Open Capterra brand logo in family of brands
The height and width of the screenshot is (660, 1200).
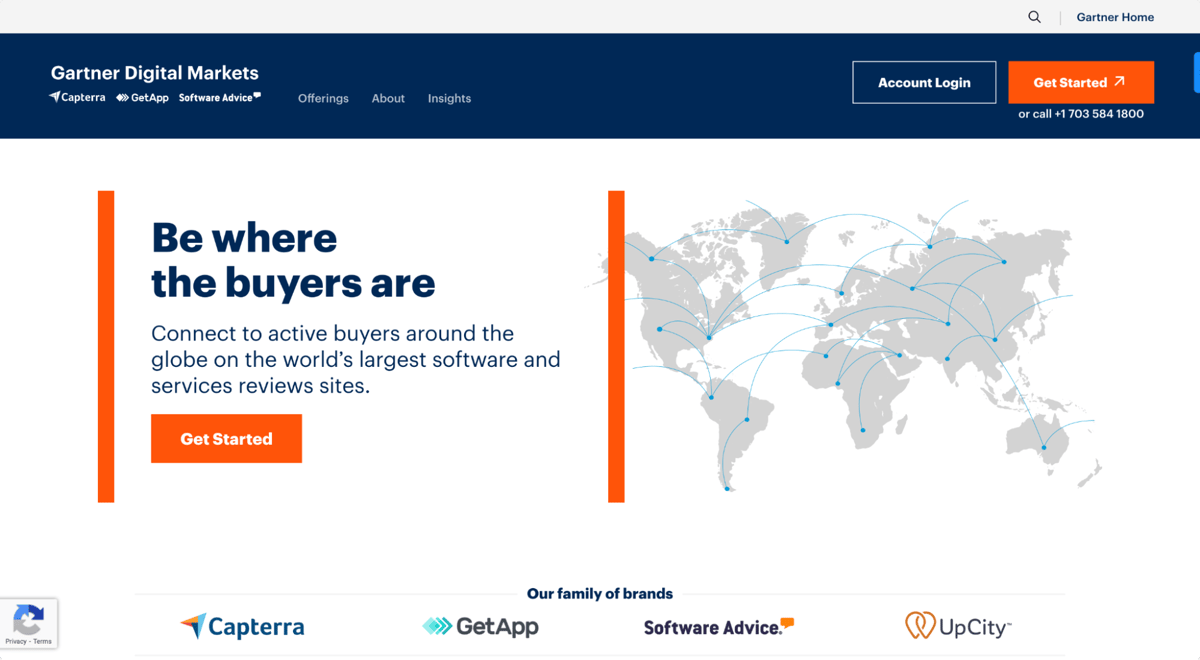(x=242, y=627)
